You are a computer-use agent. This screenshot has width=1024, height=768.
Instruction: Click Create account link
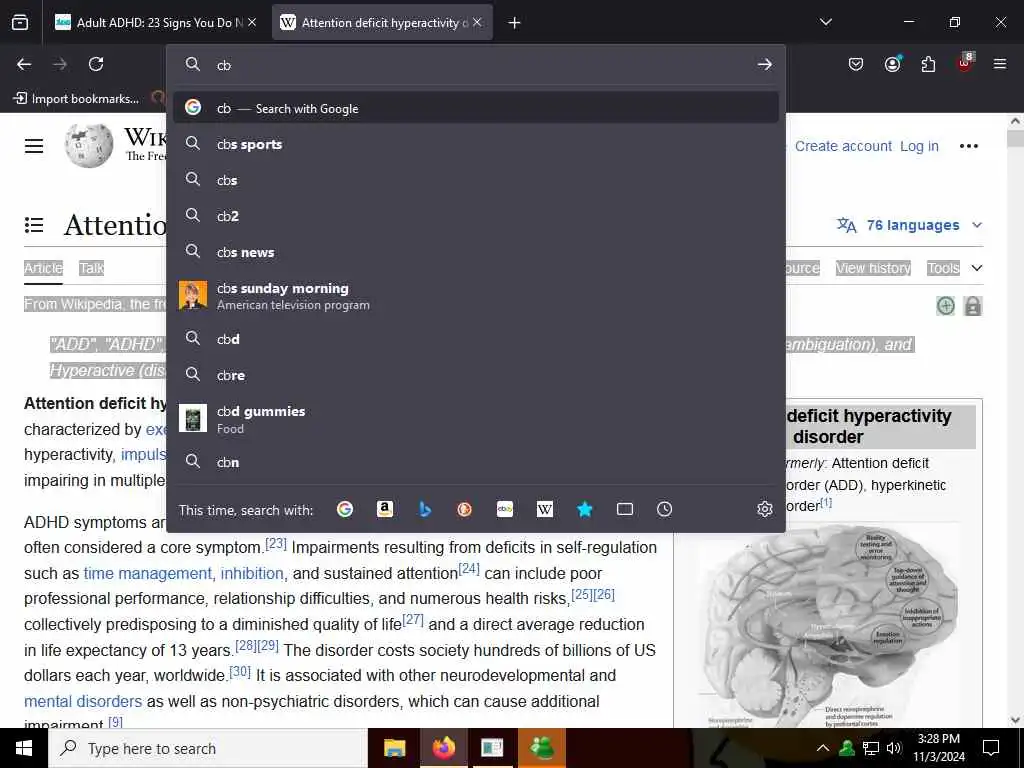point(842,146)
